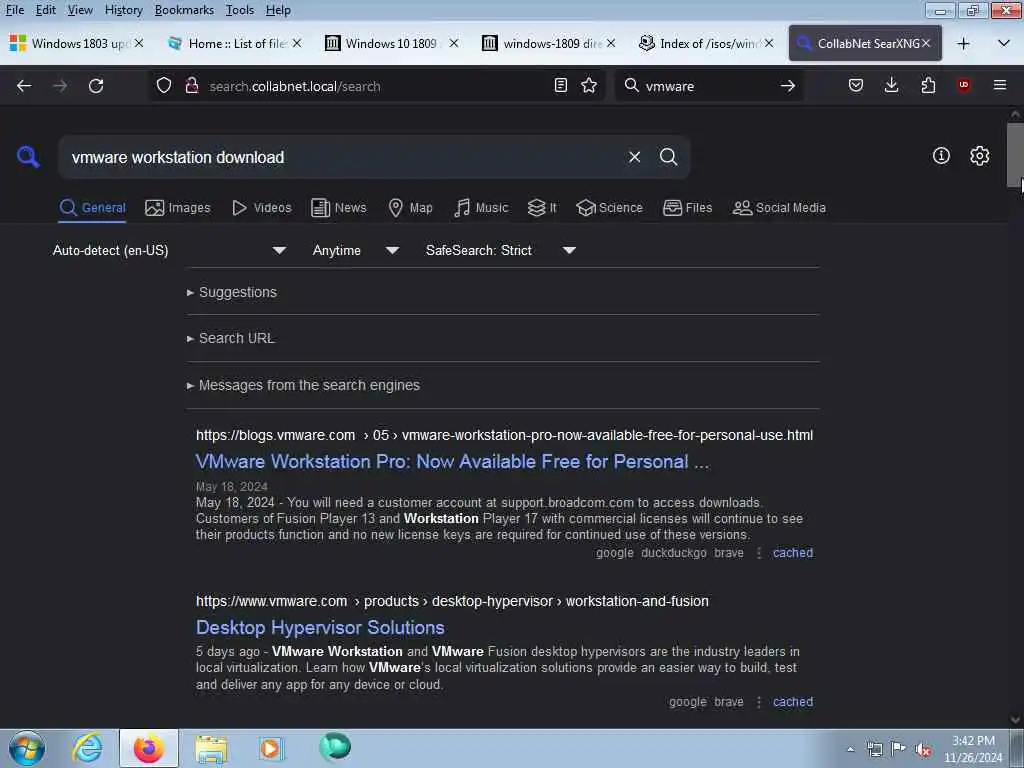Open the Firefox hamburger menu
Screen dimensions: 1024x768
1000,85
